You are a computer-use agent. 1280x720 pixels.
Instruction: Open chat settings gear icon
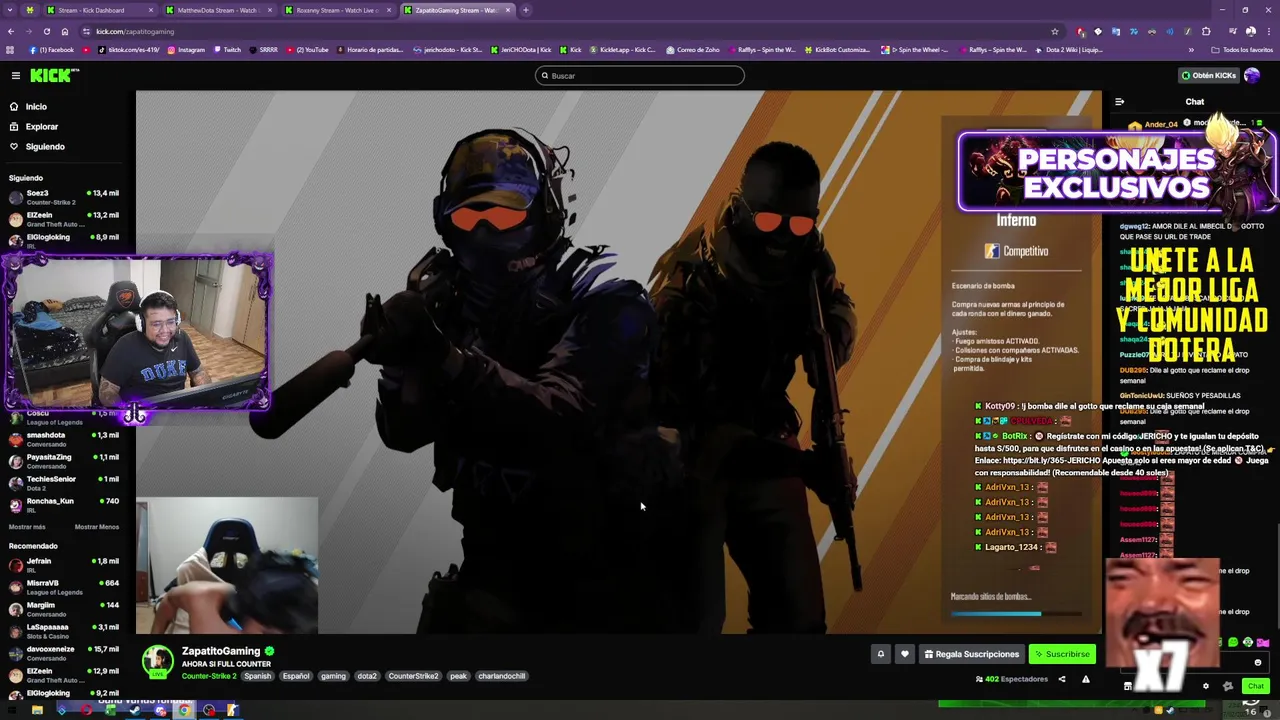tap(1205, 686)
